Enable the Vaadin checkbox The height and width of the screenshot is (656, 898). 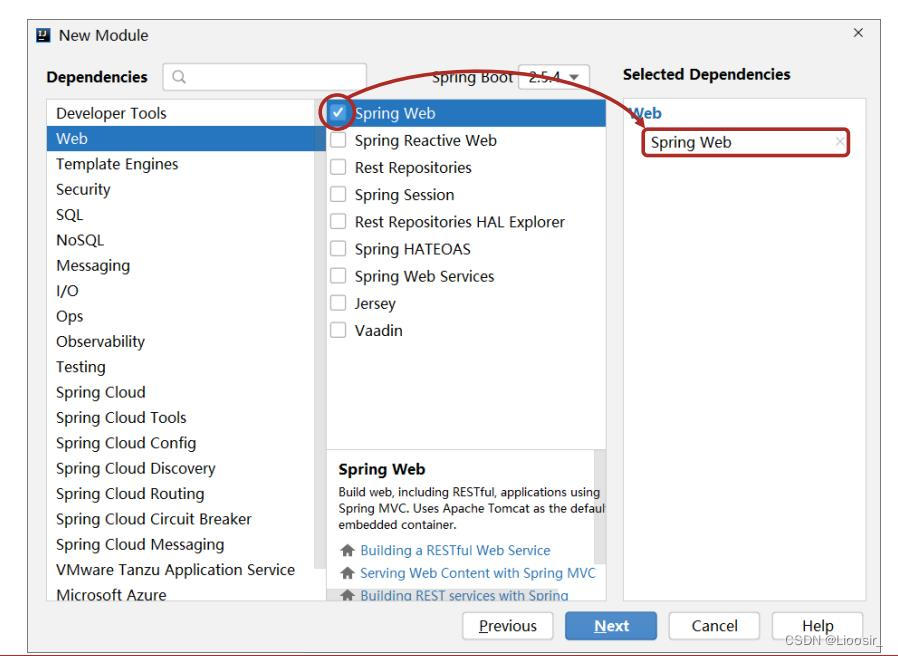338,330
